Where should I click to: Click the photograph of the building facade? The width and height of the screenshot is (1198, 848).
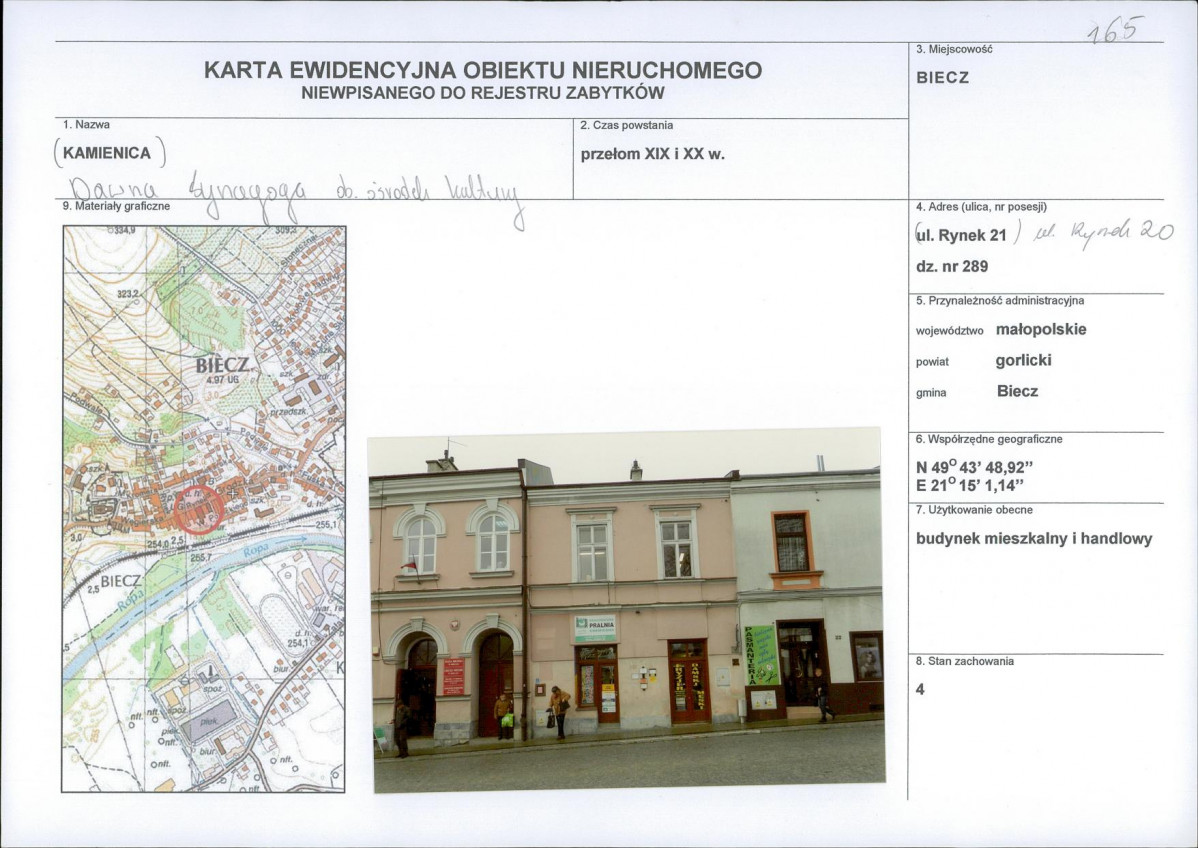630,610
